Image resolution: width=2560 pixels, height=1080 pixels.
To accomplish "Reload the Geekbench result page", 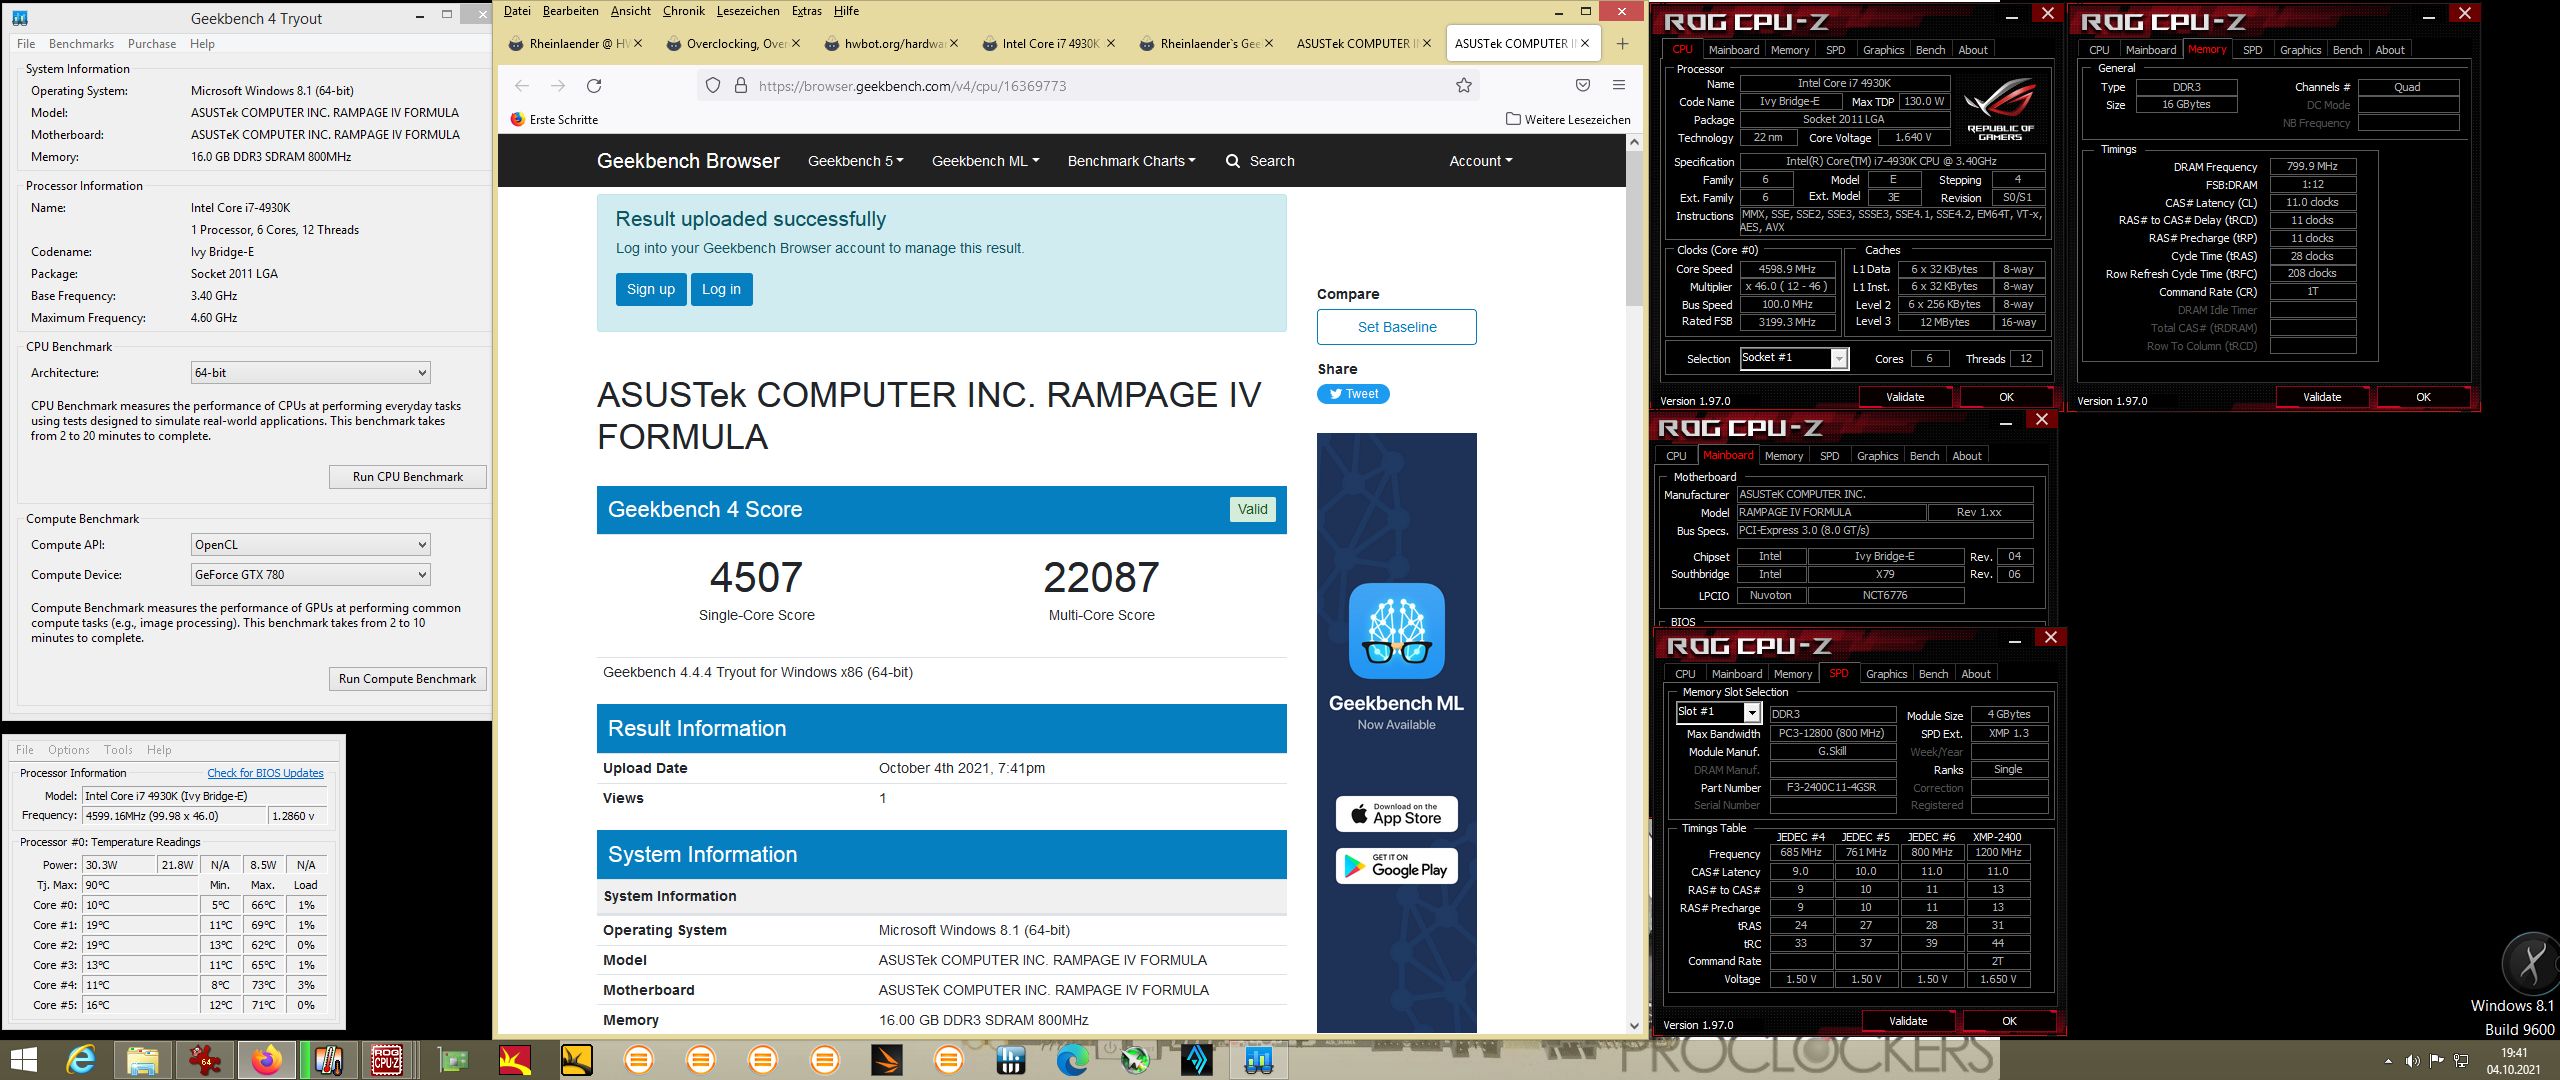I will tap(594, 86).
